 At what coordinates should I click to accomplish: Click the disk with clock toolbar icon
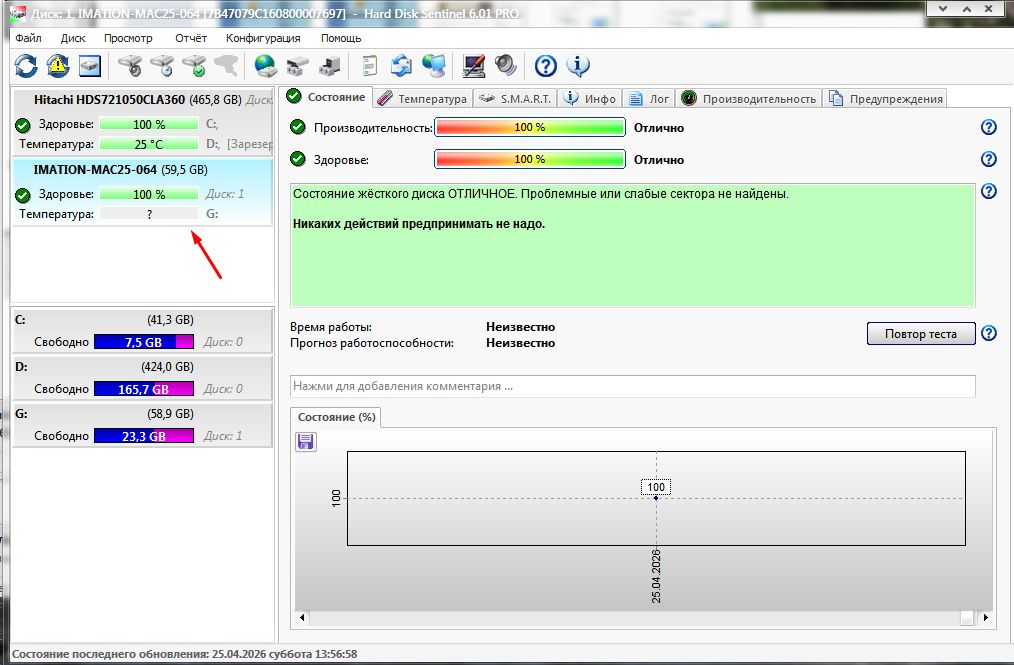(x=162, y=65)
